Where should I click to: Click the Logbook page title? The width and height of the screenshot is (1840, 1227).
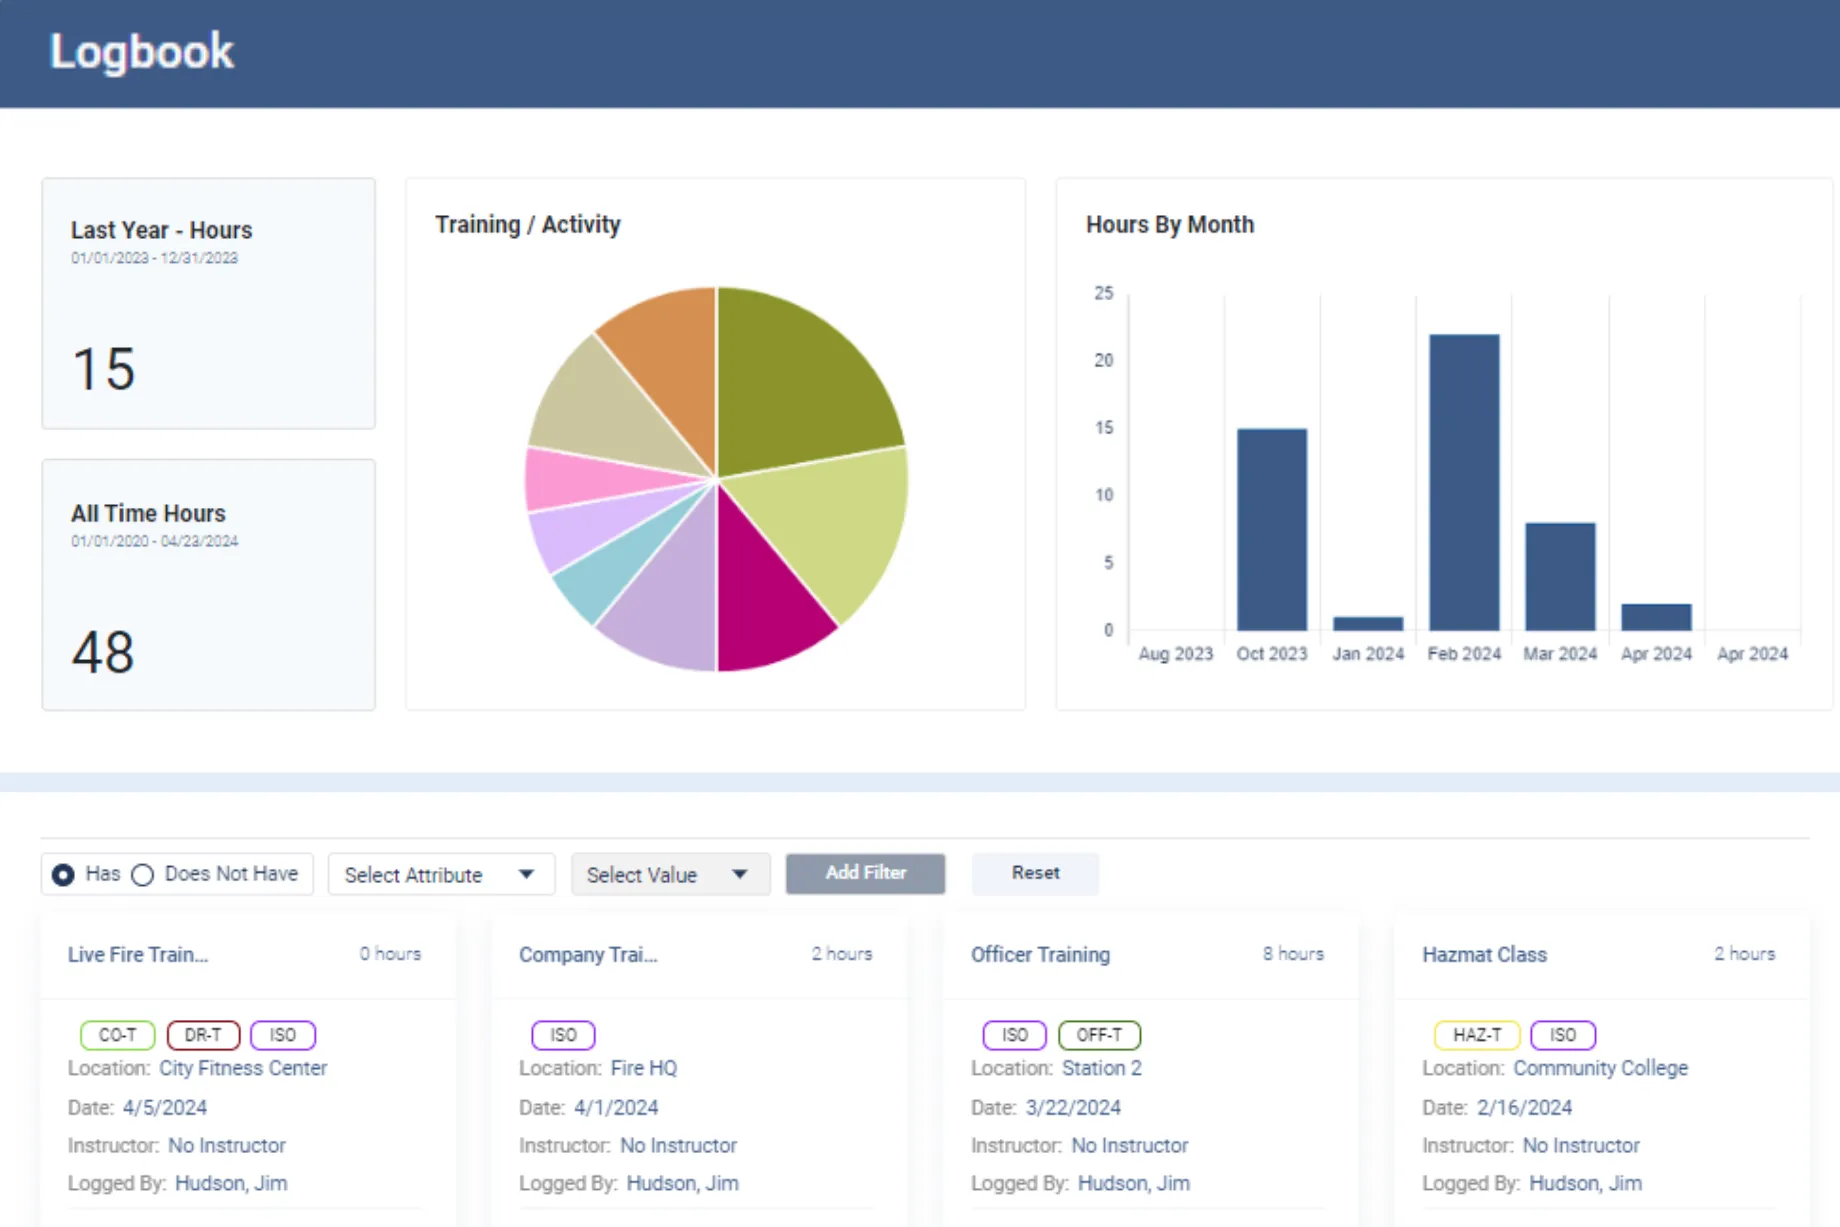[142, 52]
